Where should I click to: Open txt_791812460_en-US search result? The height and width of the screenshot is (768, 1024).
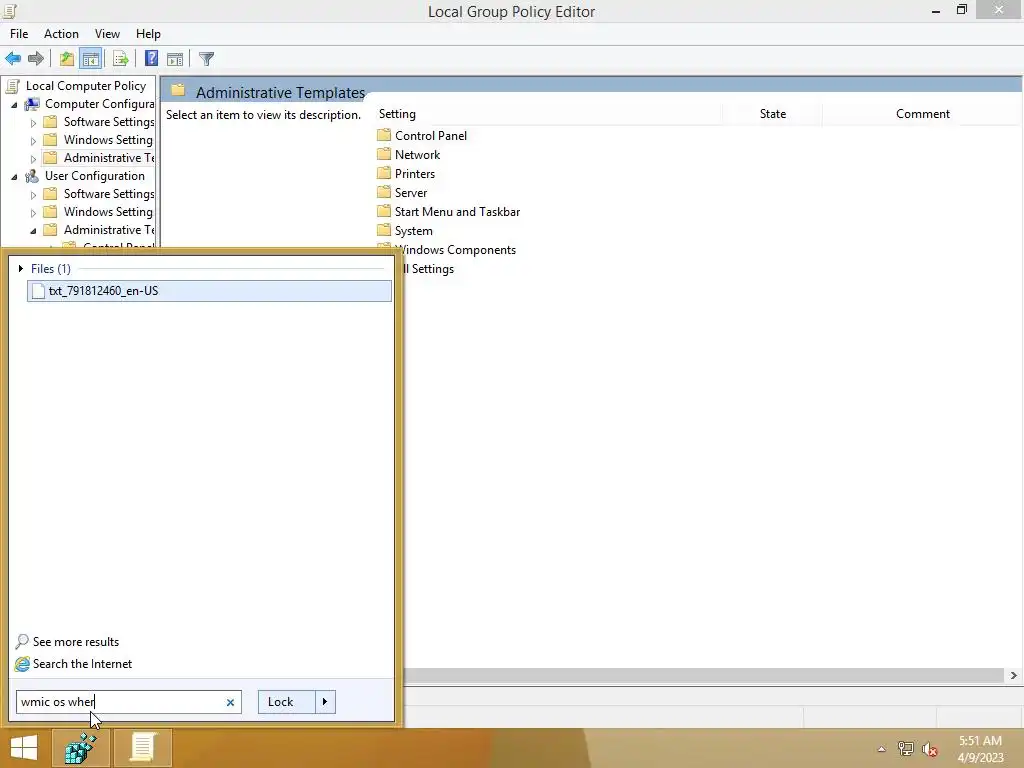(210, 291)
